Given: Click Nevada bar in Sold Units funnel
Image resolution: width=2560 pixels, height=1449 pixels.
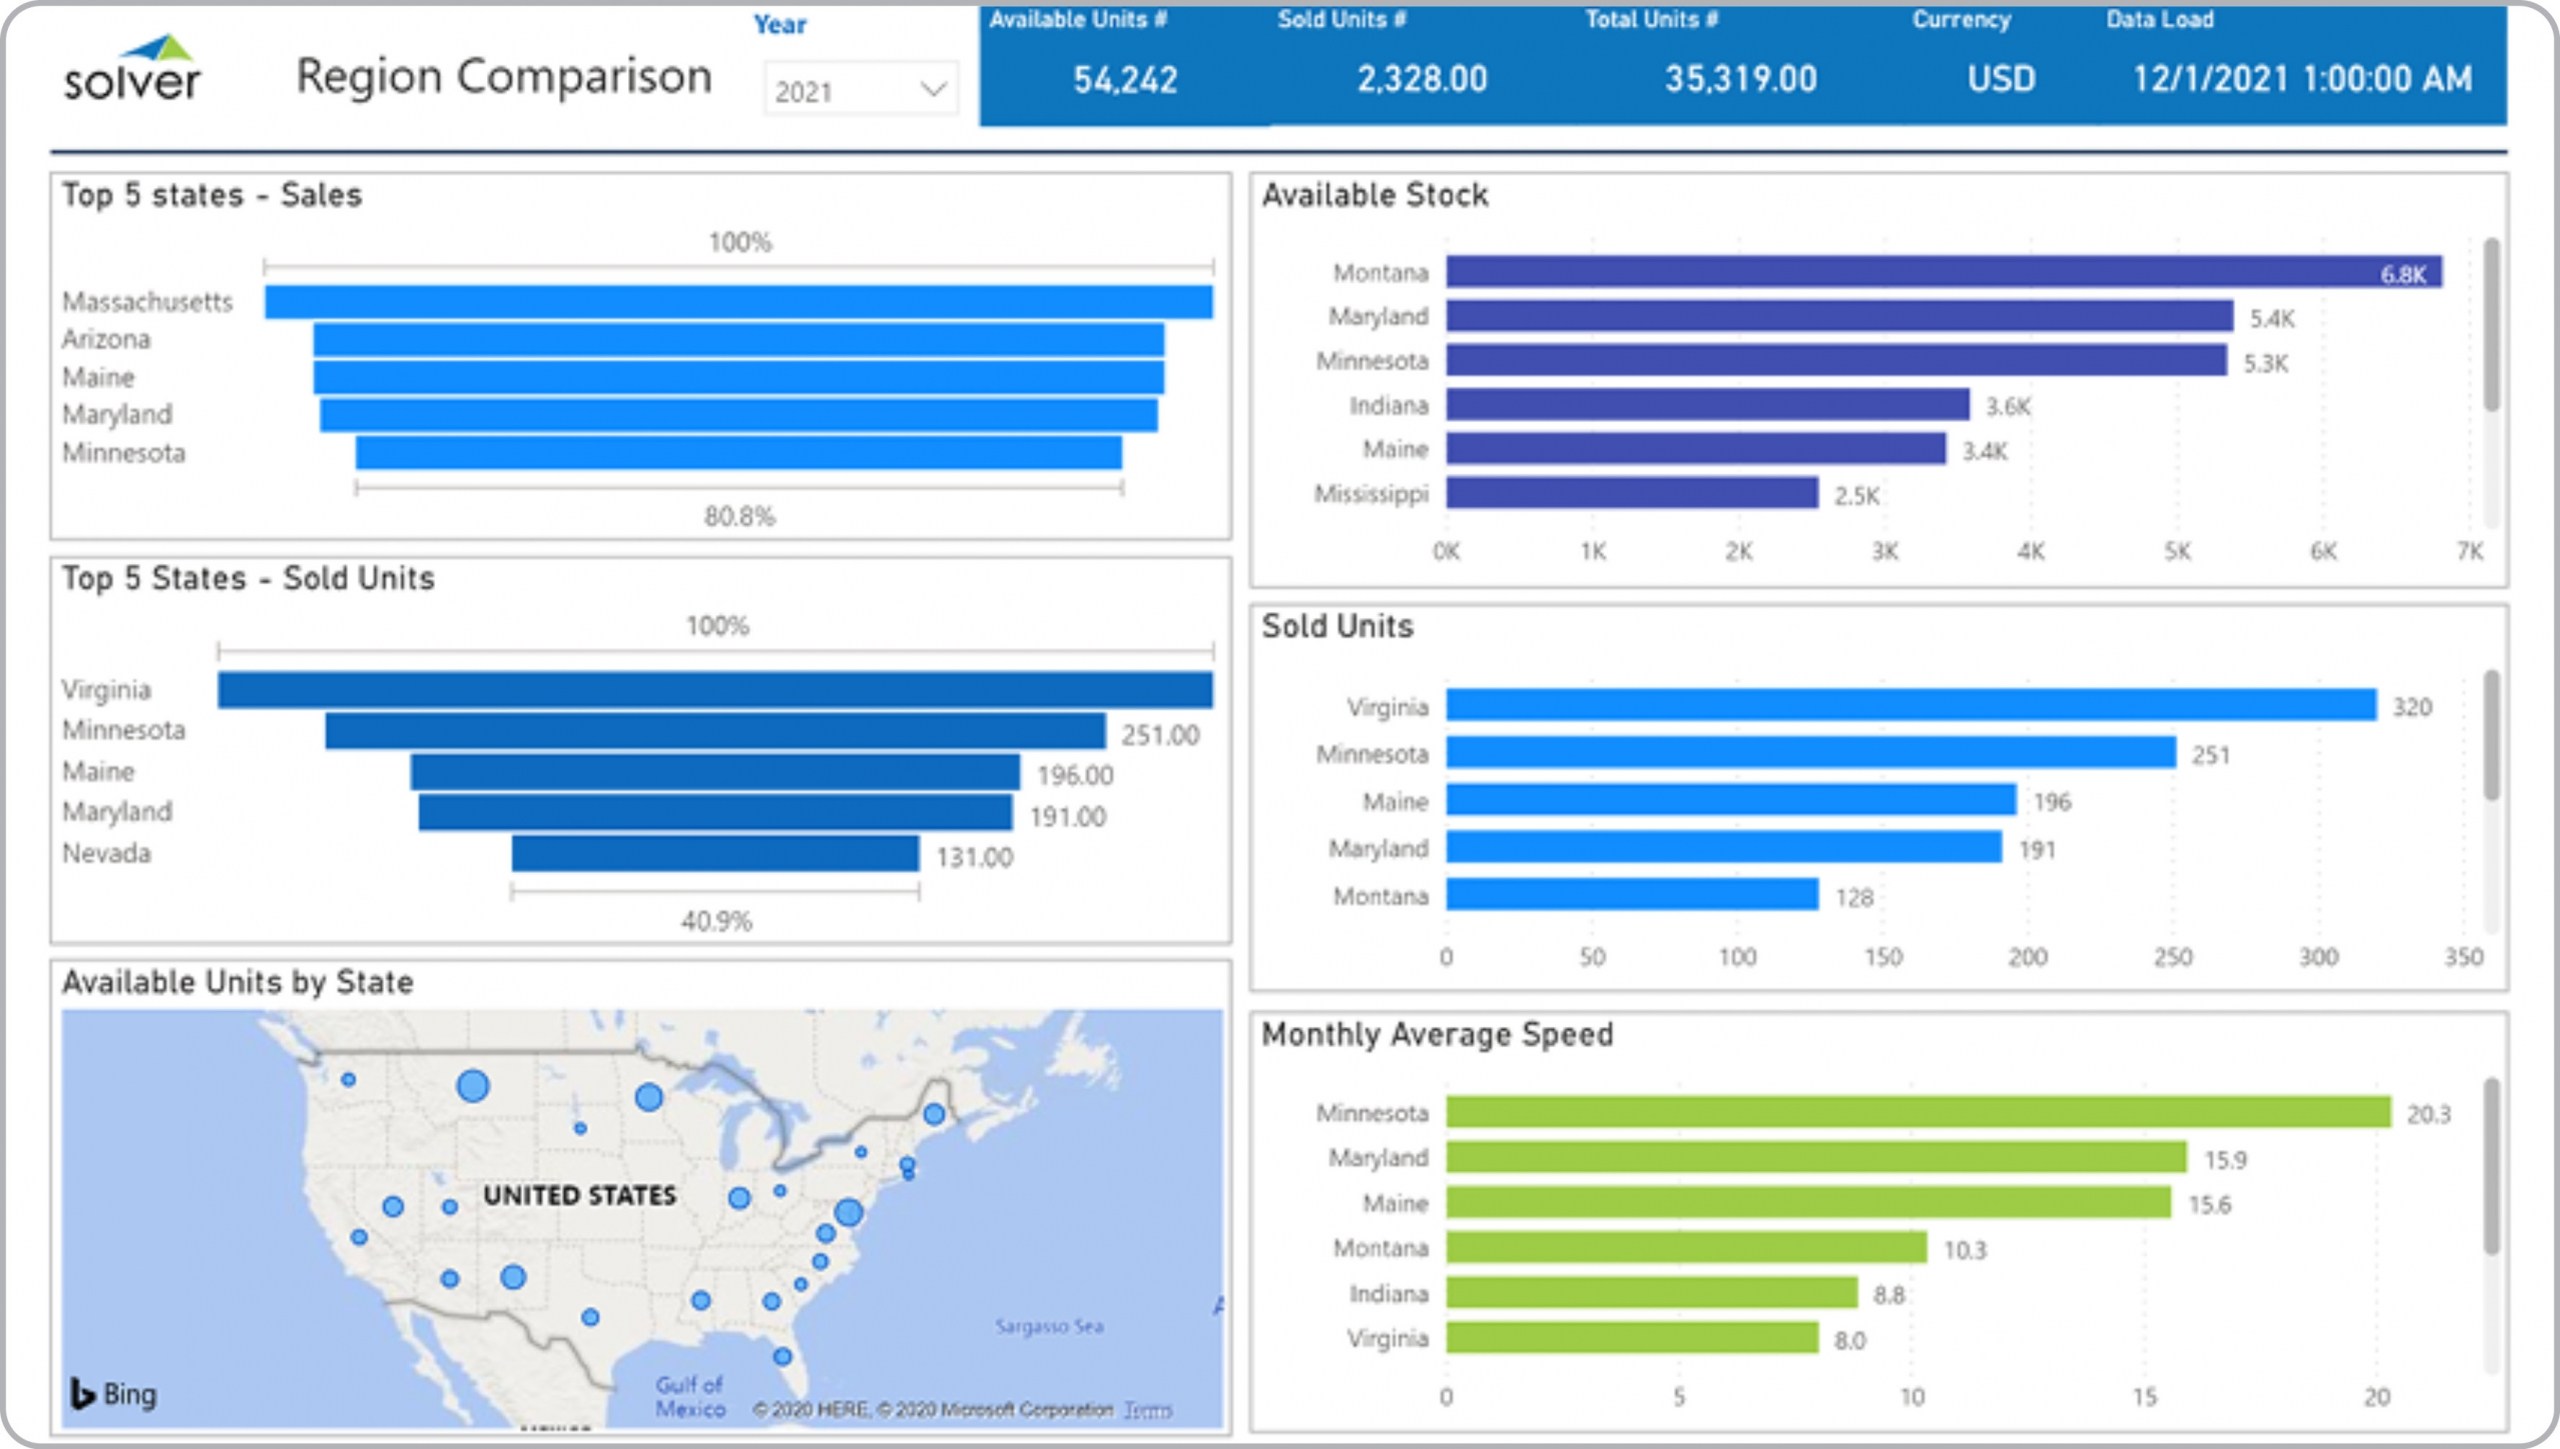Looking at the screenshot, I should tap(715, 854).
